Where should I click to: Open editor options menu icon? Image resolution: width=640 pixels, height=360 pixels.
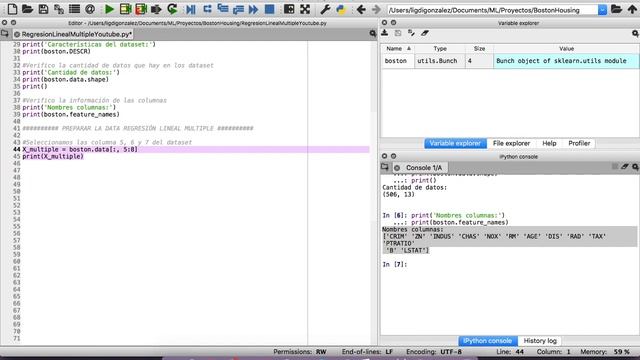373,34
